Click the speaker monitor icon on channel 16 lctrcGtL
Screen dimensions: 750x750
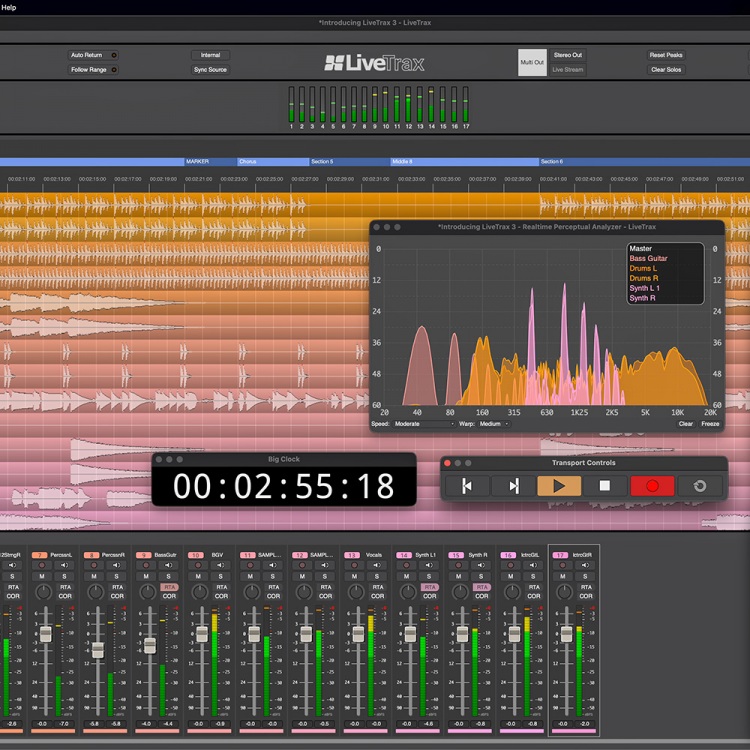tap(533, 565)
